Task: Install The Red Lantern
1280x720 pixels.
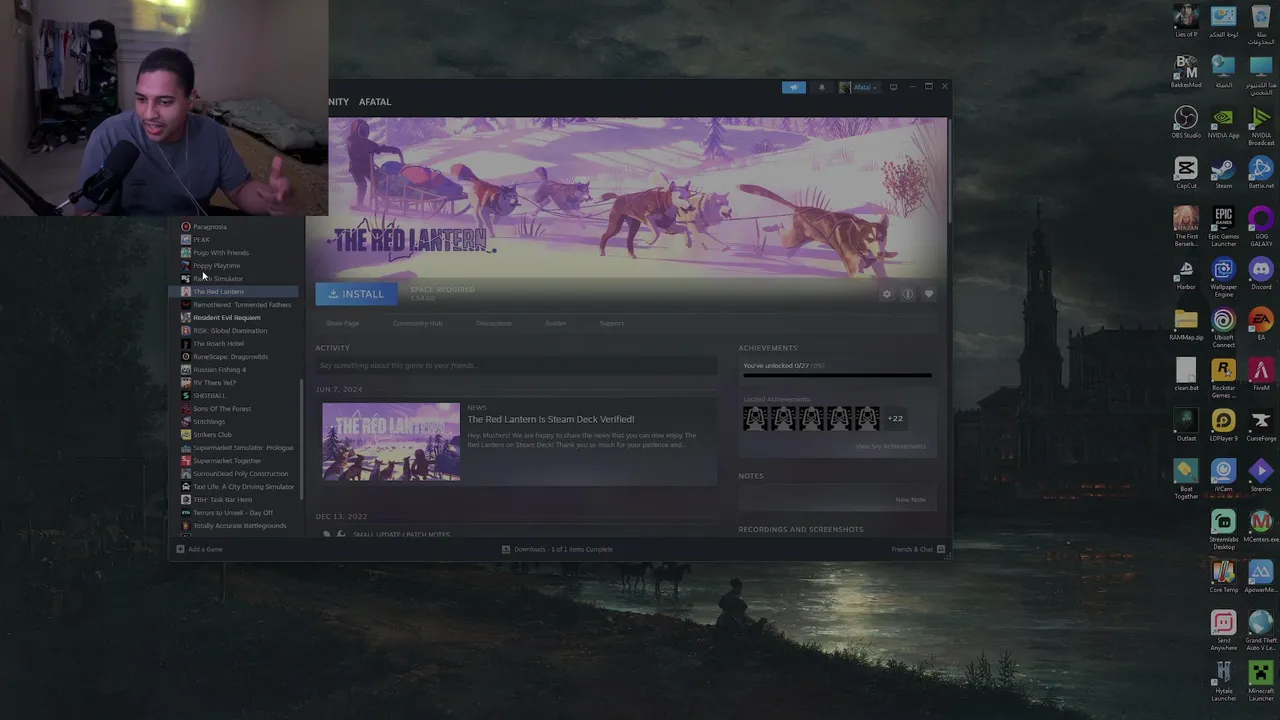Action: (356, 294)
